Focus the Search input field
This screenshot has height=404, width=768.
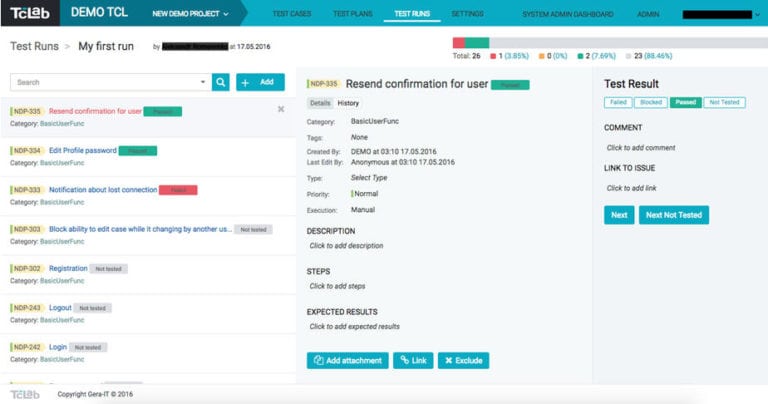pos(105,82)
